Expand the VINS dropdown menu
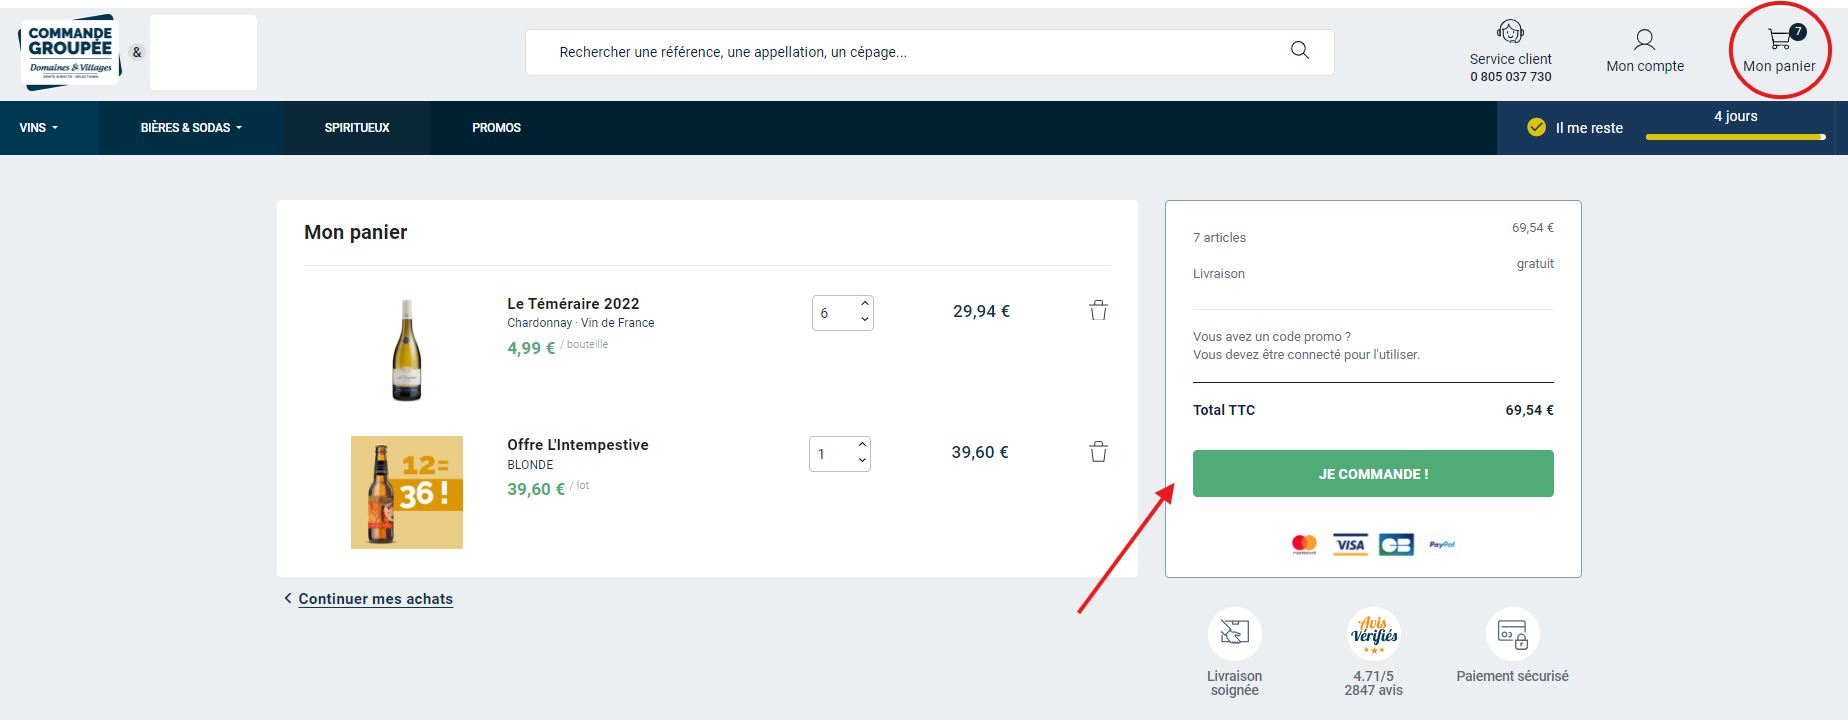The image size is (1848, 720). [39, 128]
